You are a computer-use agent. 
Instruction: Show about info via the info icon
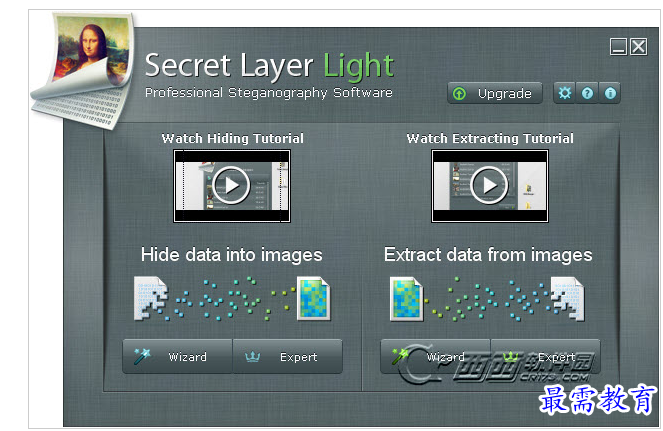pyautogui.click(x=610, y=93)
